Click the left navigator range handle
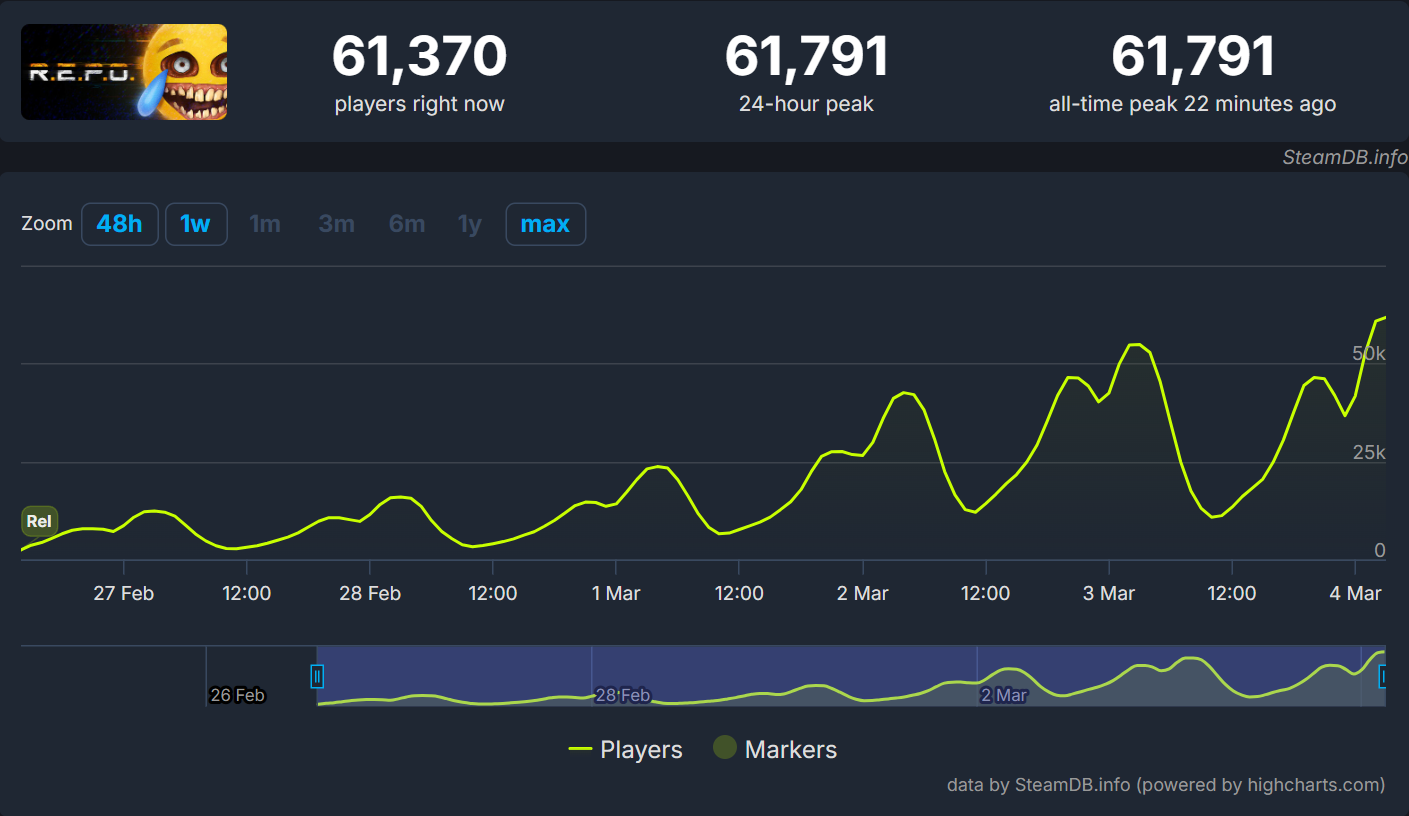Image resolution: width=1409 pixels, height=816 pixels. click(317, 677)
